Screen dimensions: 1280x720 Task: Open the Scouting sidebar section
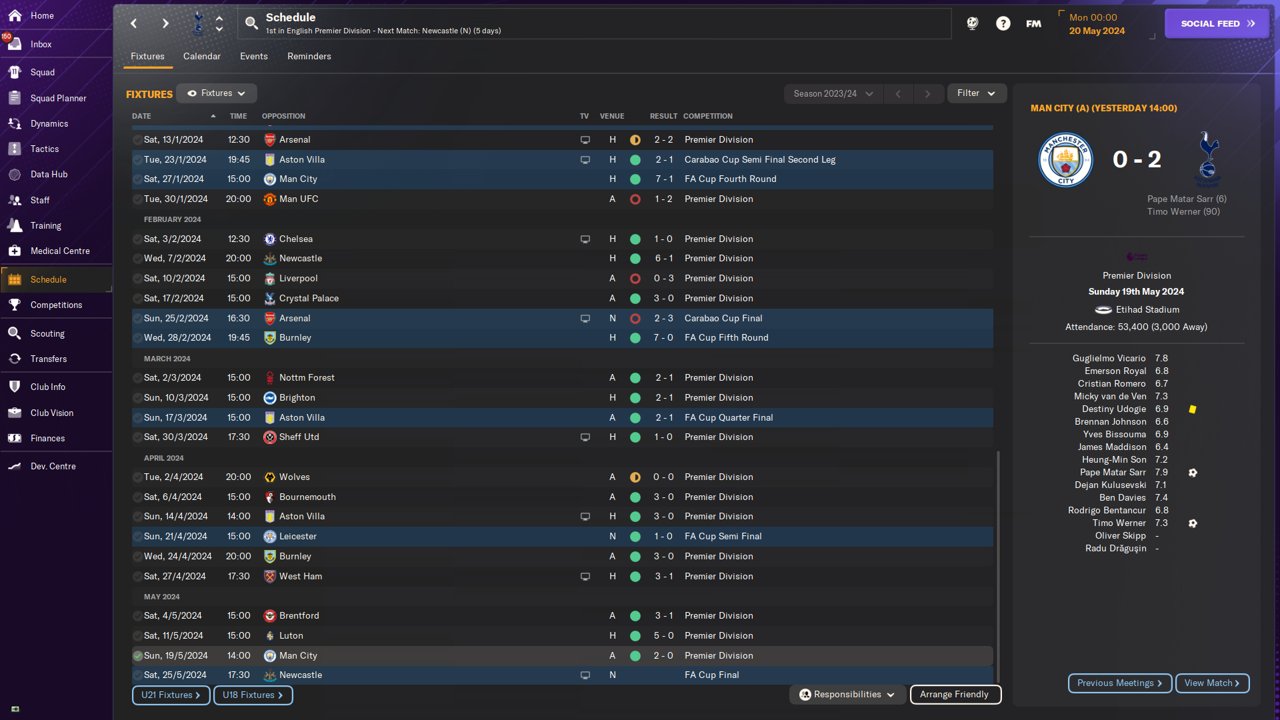(x=47, y=334)
